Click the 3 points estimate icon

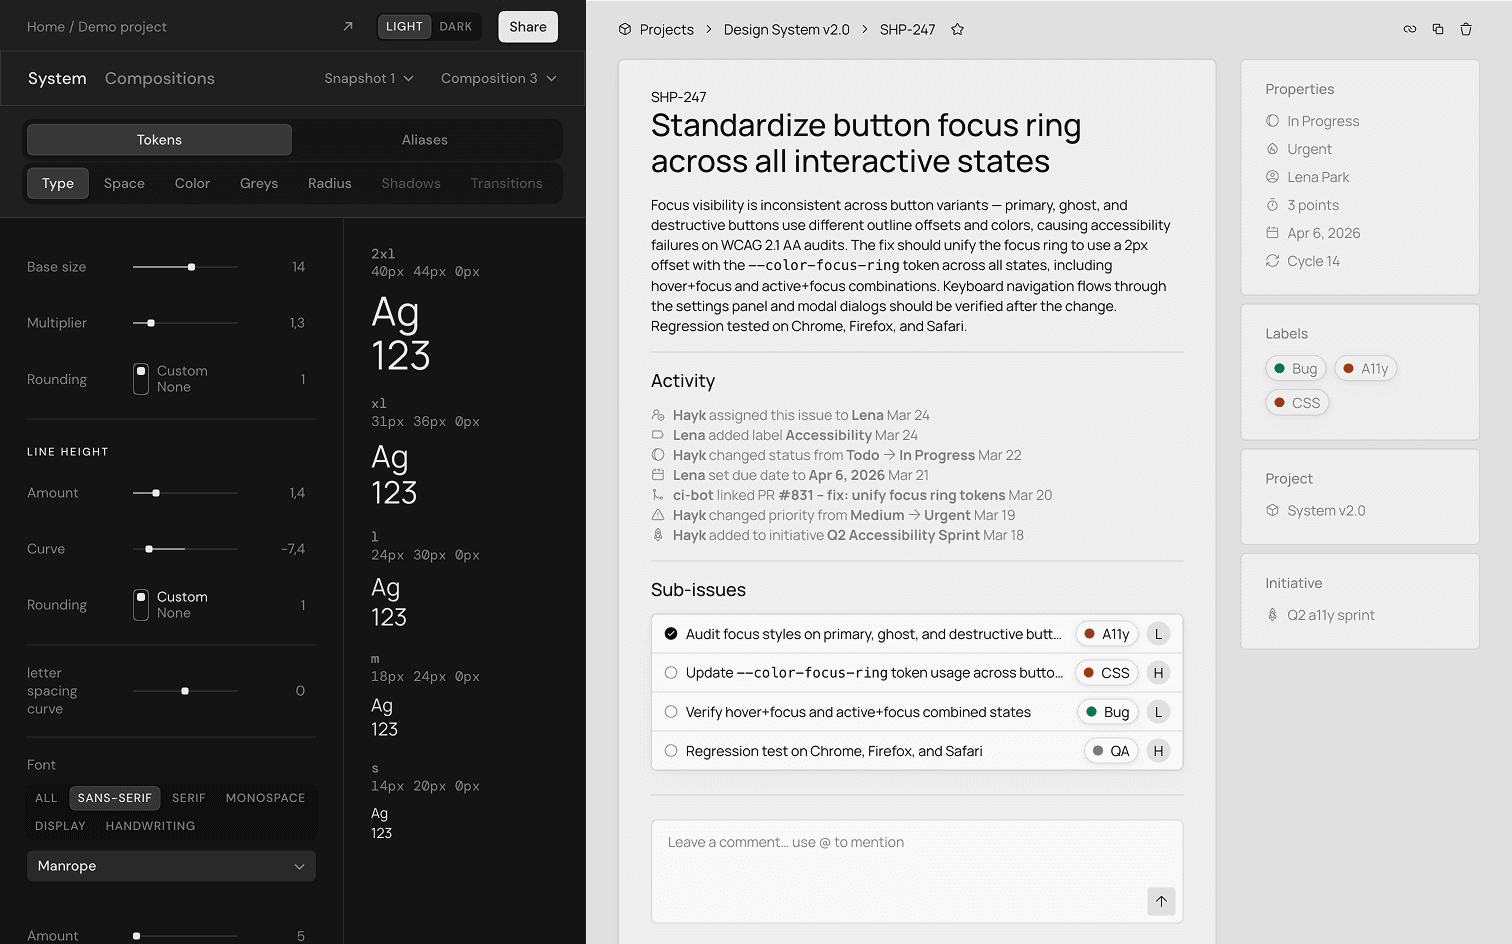point(1272,205)
